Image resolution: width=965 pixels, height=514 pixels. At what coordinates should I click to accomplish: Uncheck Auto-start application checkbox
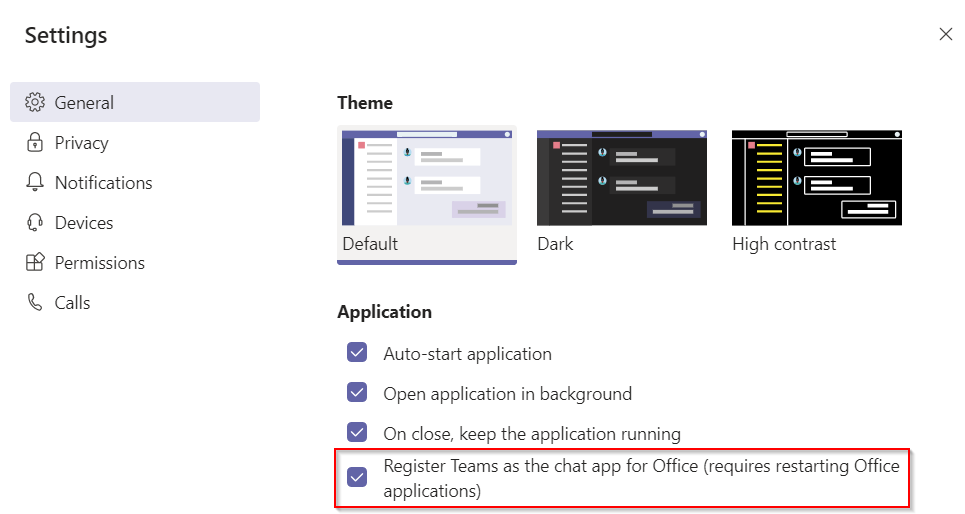pos(357,353)
